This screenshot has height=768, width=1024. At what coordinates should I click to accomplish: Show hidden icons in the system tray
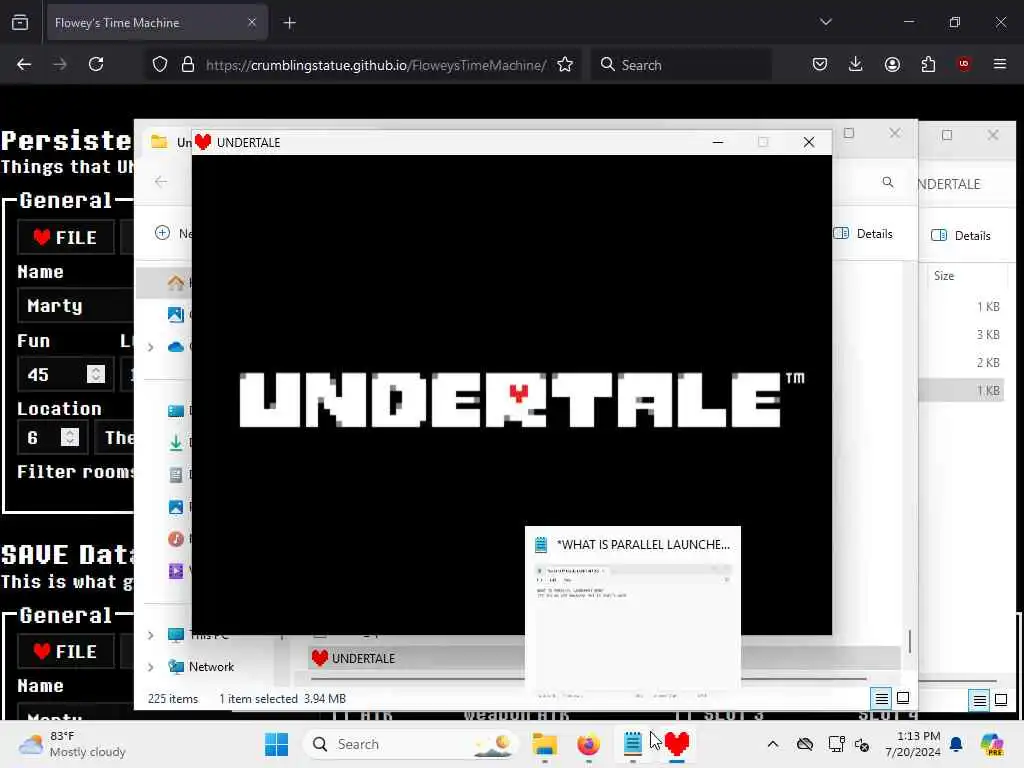pyautogui.click(x=773, y=744)
